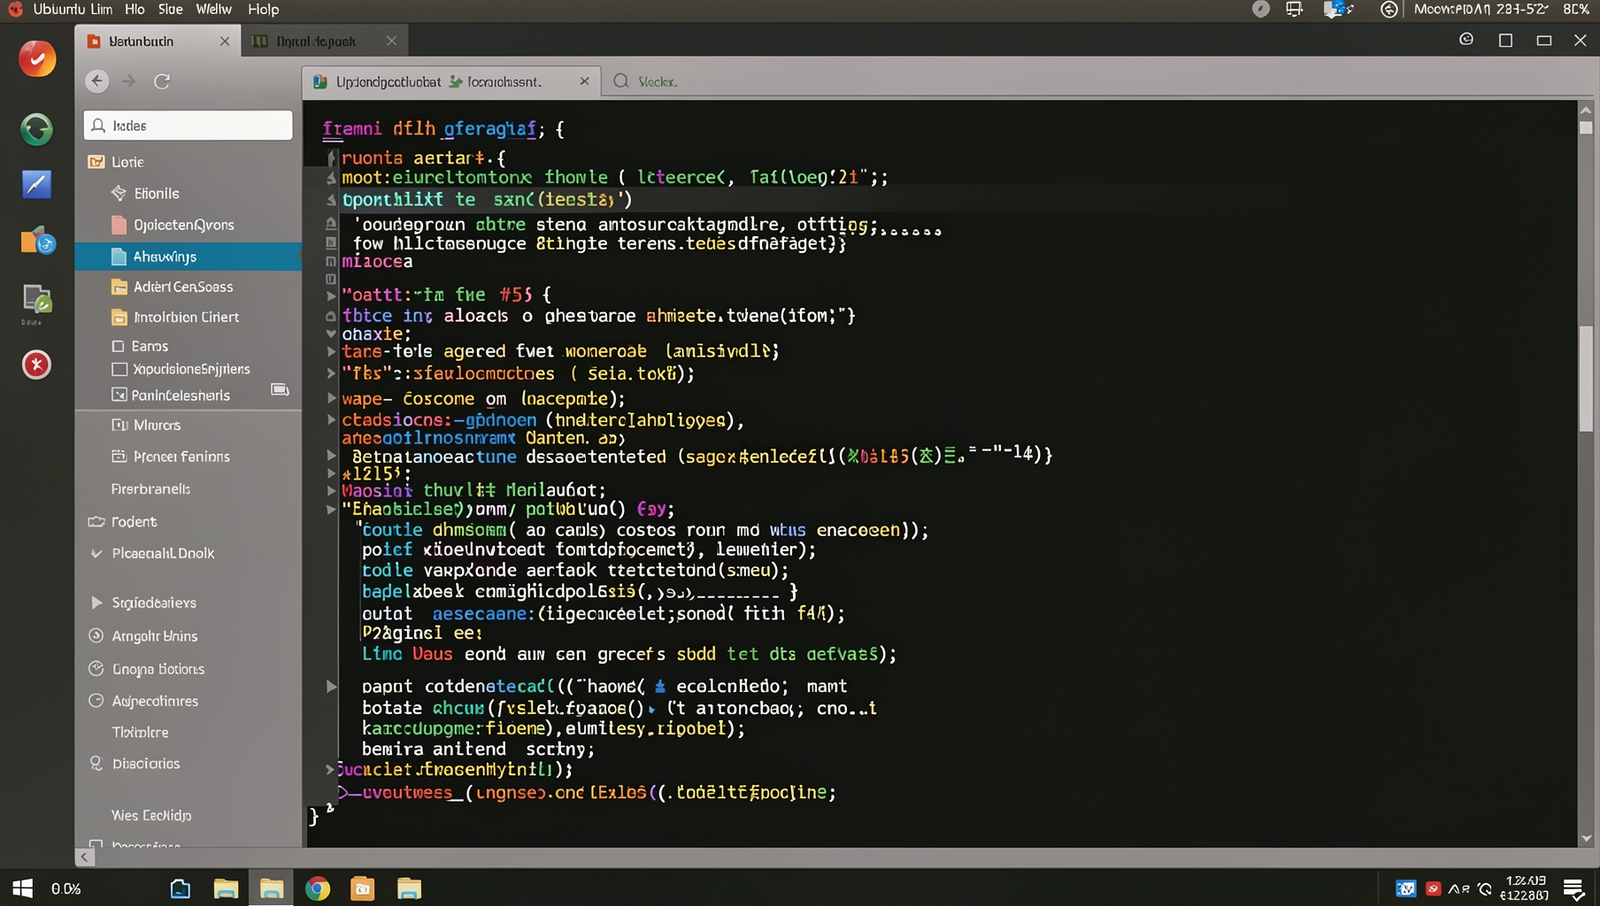The image size is (1600, 906).
Task: Expand the fold arrow beside Betnatanoeactune line
Action: [x=331, y=456]
